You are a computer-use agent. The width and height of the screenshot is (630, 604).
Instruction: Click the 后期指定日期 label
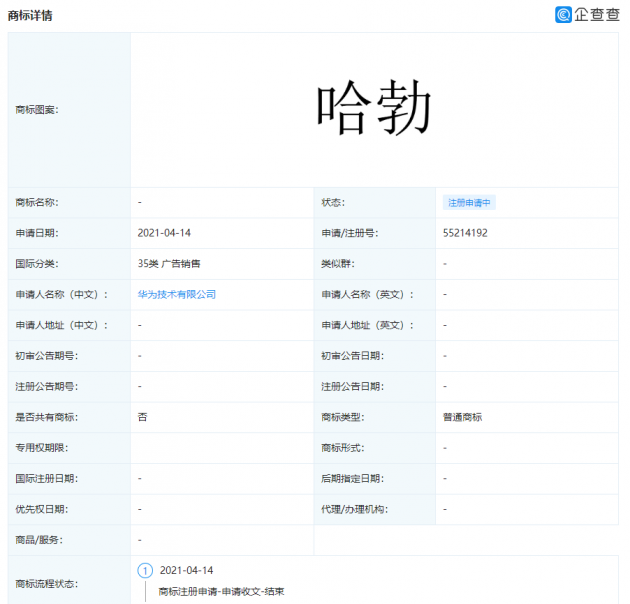(x=352, y=479)
